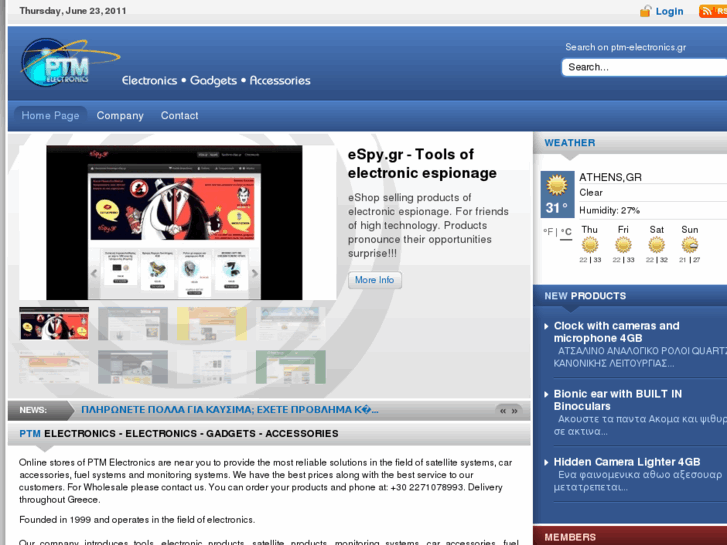Click the Thu forecast sun icon
Screen dimensions: 727x545
click(x=590, y=244)
